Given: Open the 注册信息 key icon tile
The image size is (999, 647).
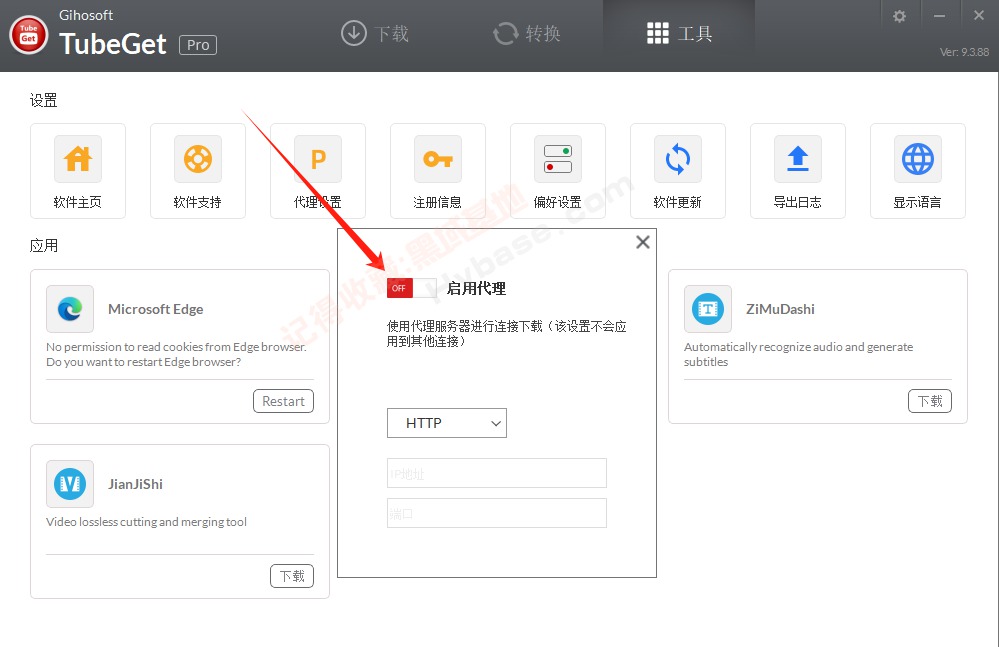Looking at the screenshot, I should [438, 171].
